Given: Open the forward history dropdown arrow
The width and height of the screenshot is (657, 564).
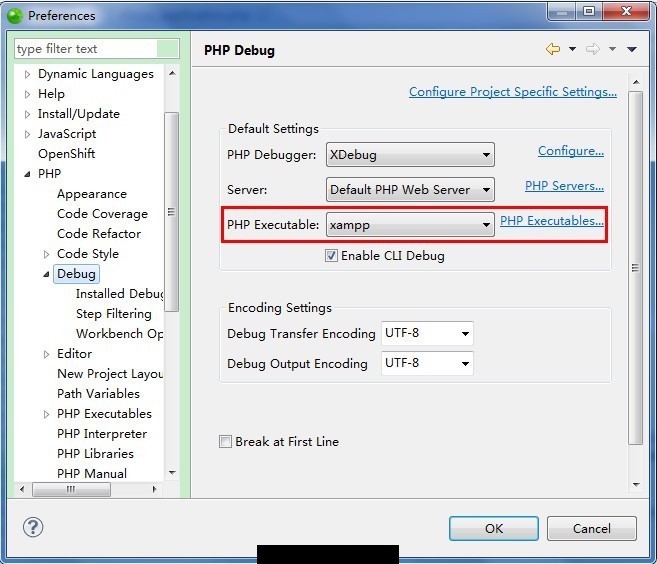Looking at the screenshot, I should pyautogui.click(x=612, y=49).
